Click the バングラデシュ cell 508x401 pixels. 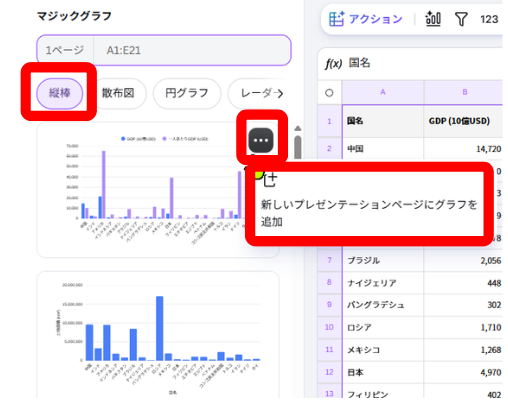point(383,305)
